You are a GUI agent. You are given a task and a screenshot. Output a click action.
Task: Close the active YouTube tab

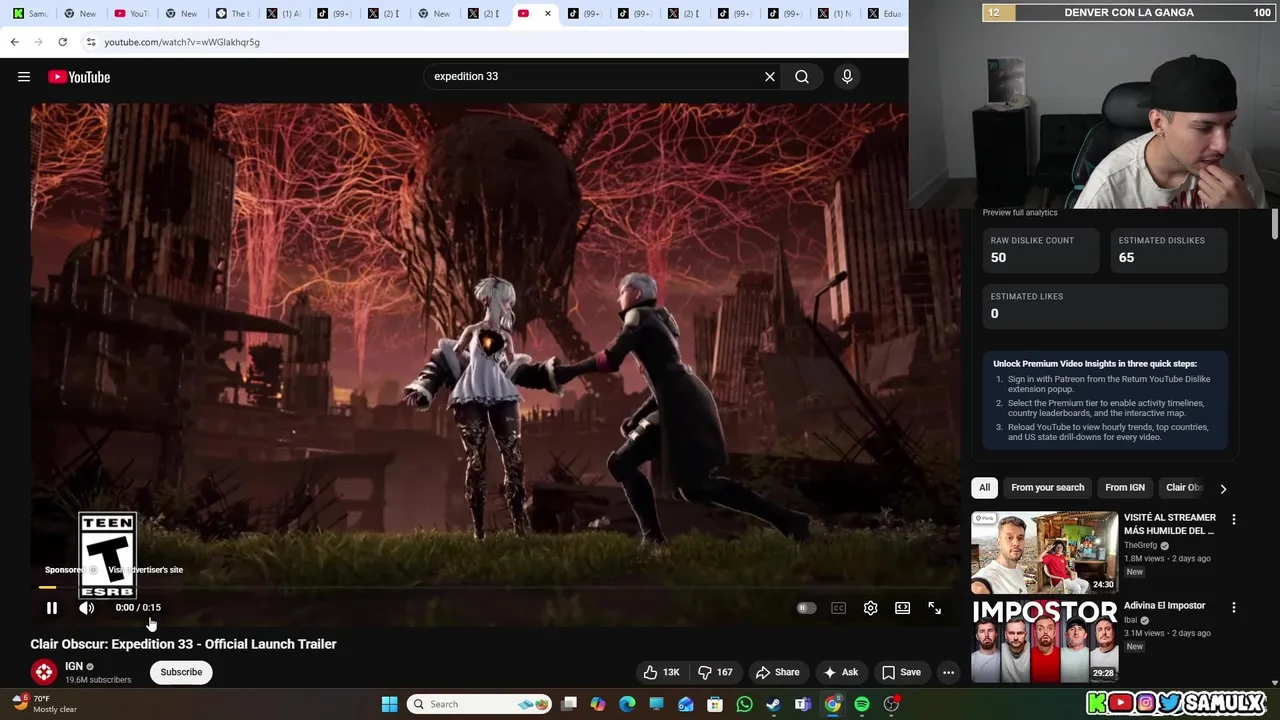[x=547, y=14]
